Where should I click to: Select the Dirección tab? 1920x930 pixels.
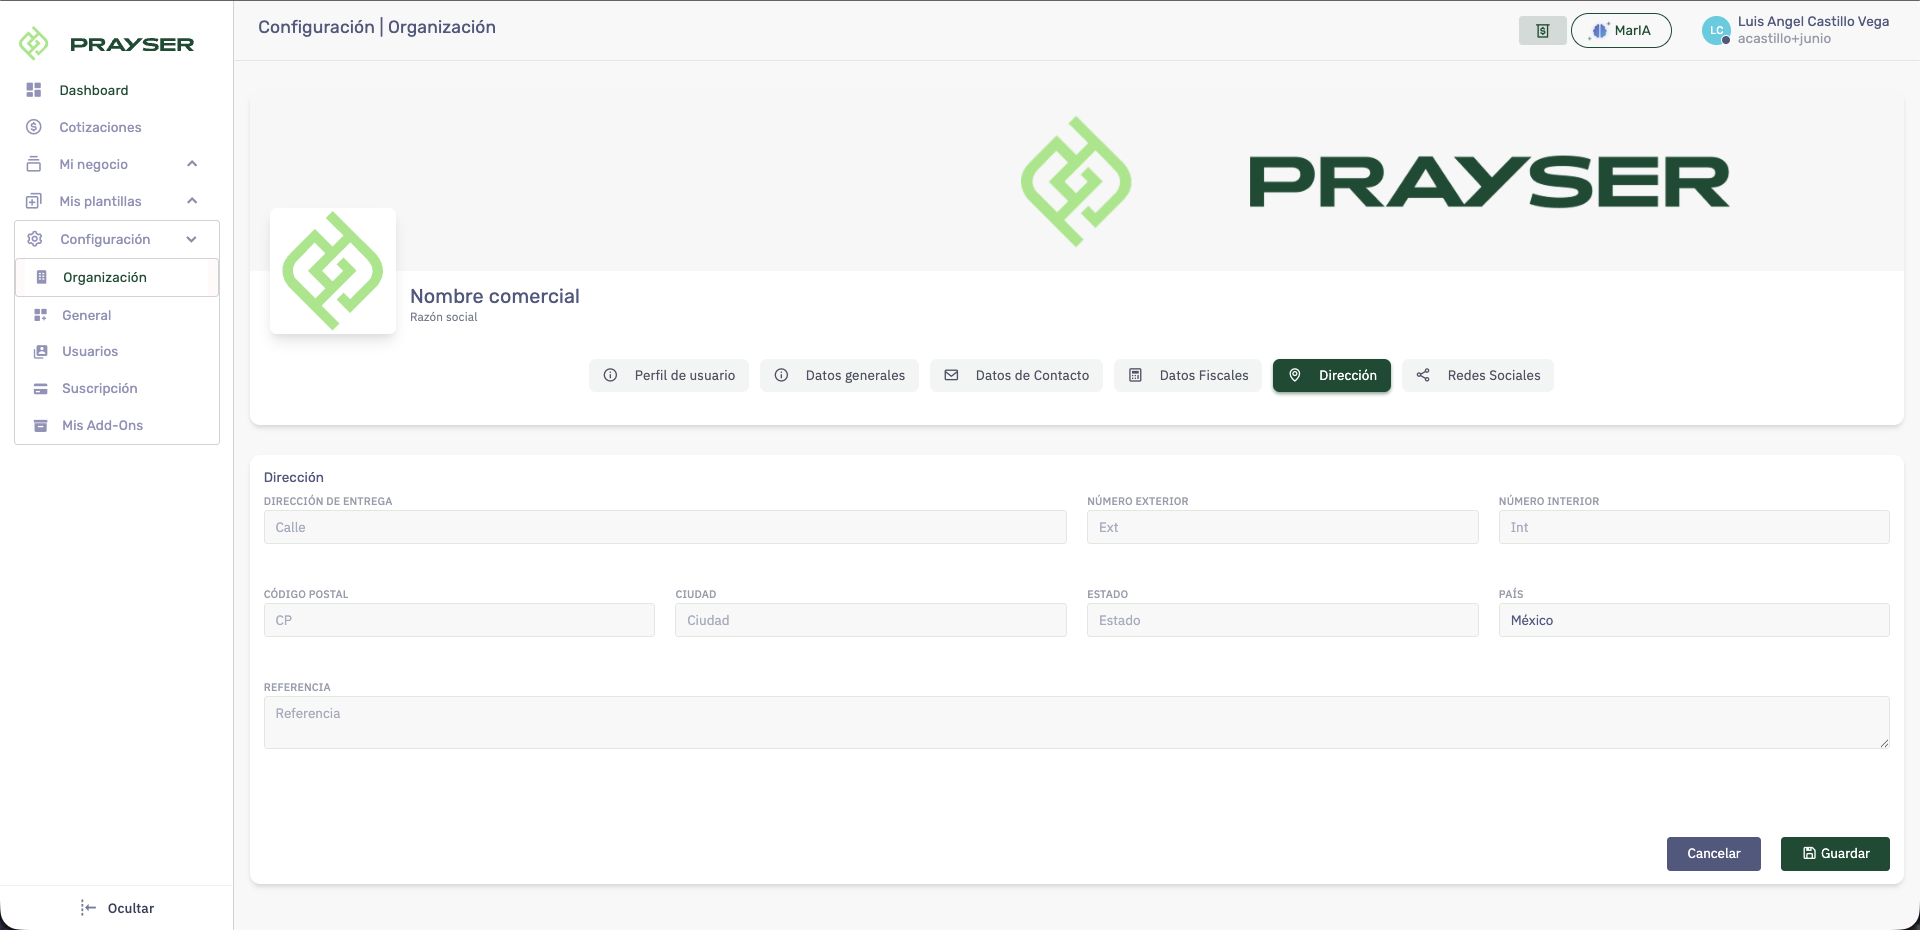click(x=1332, y=375)
